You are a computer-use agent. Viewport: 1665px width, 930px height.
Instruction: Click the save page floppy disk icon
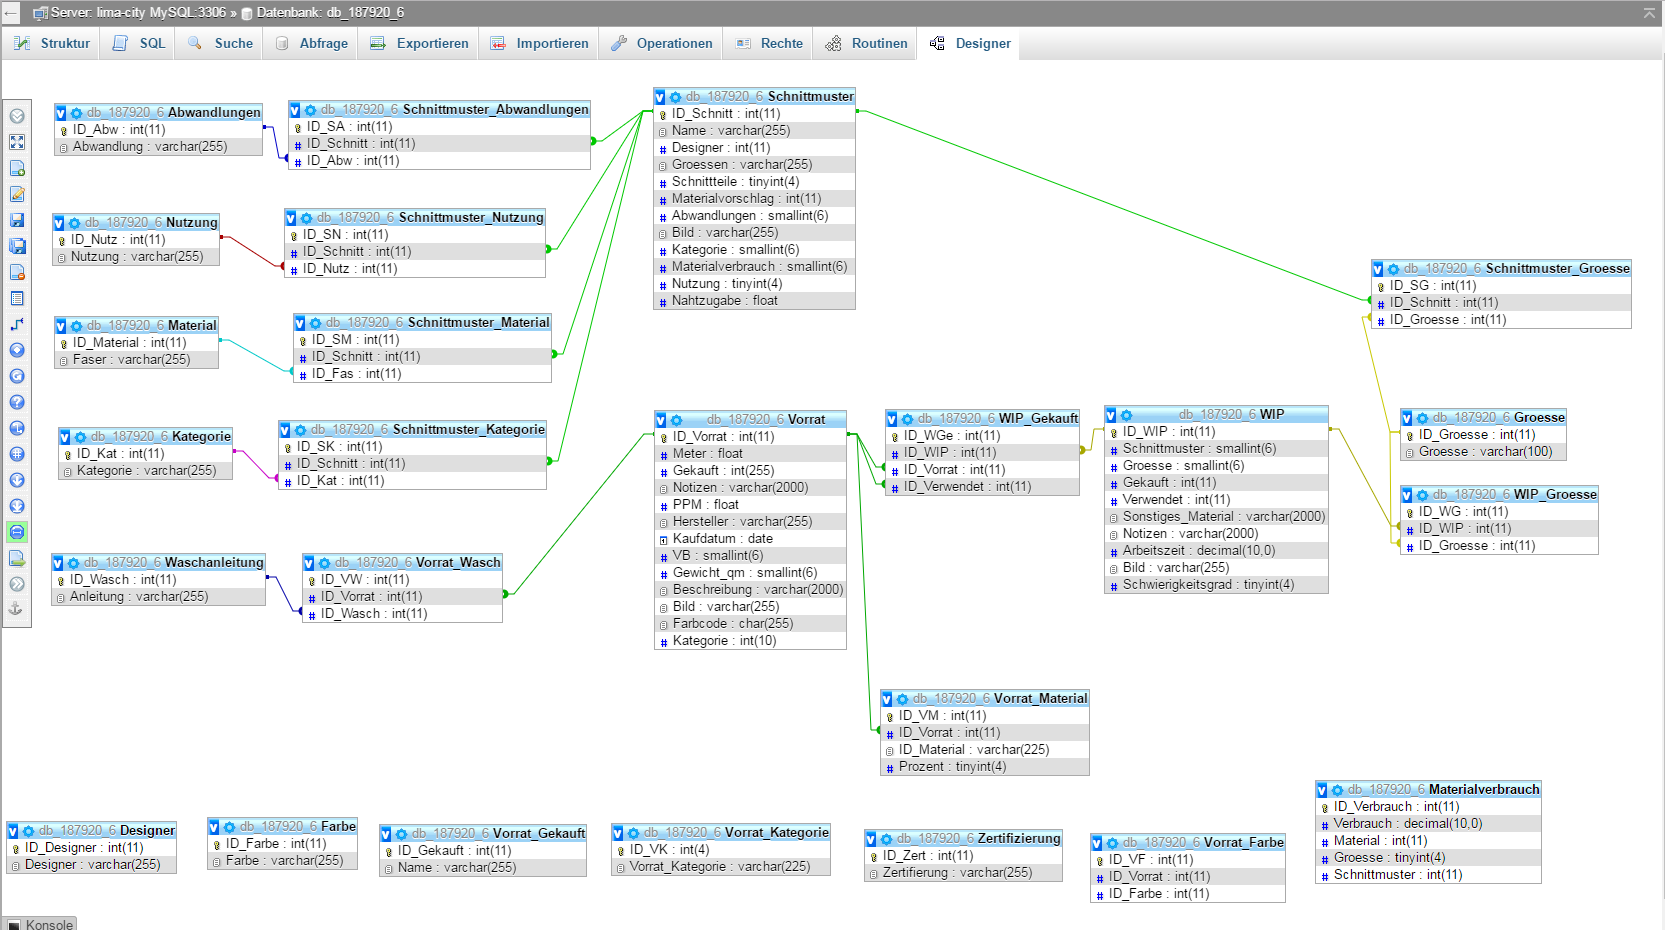pos(17,220)
